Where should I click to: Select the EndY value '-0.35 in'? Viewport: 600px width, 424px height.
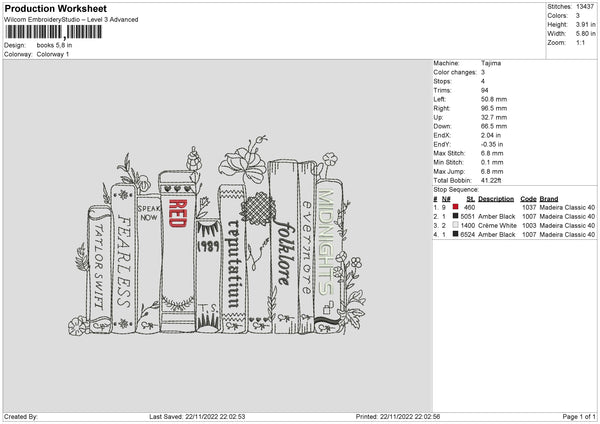[492, 144]
